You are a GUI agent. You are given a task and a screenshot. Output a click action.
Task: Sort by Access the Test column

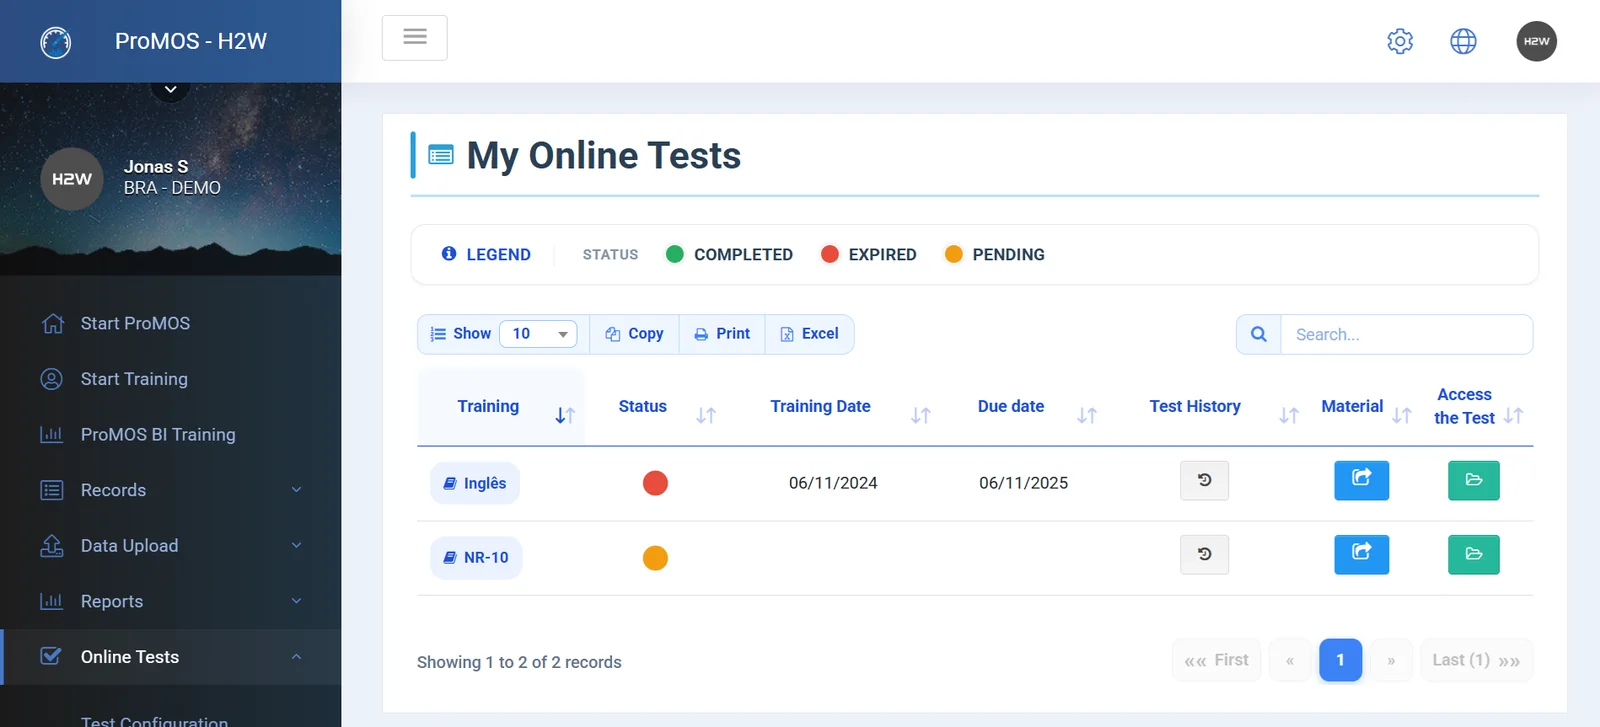point(1475,407)
